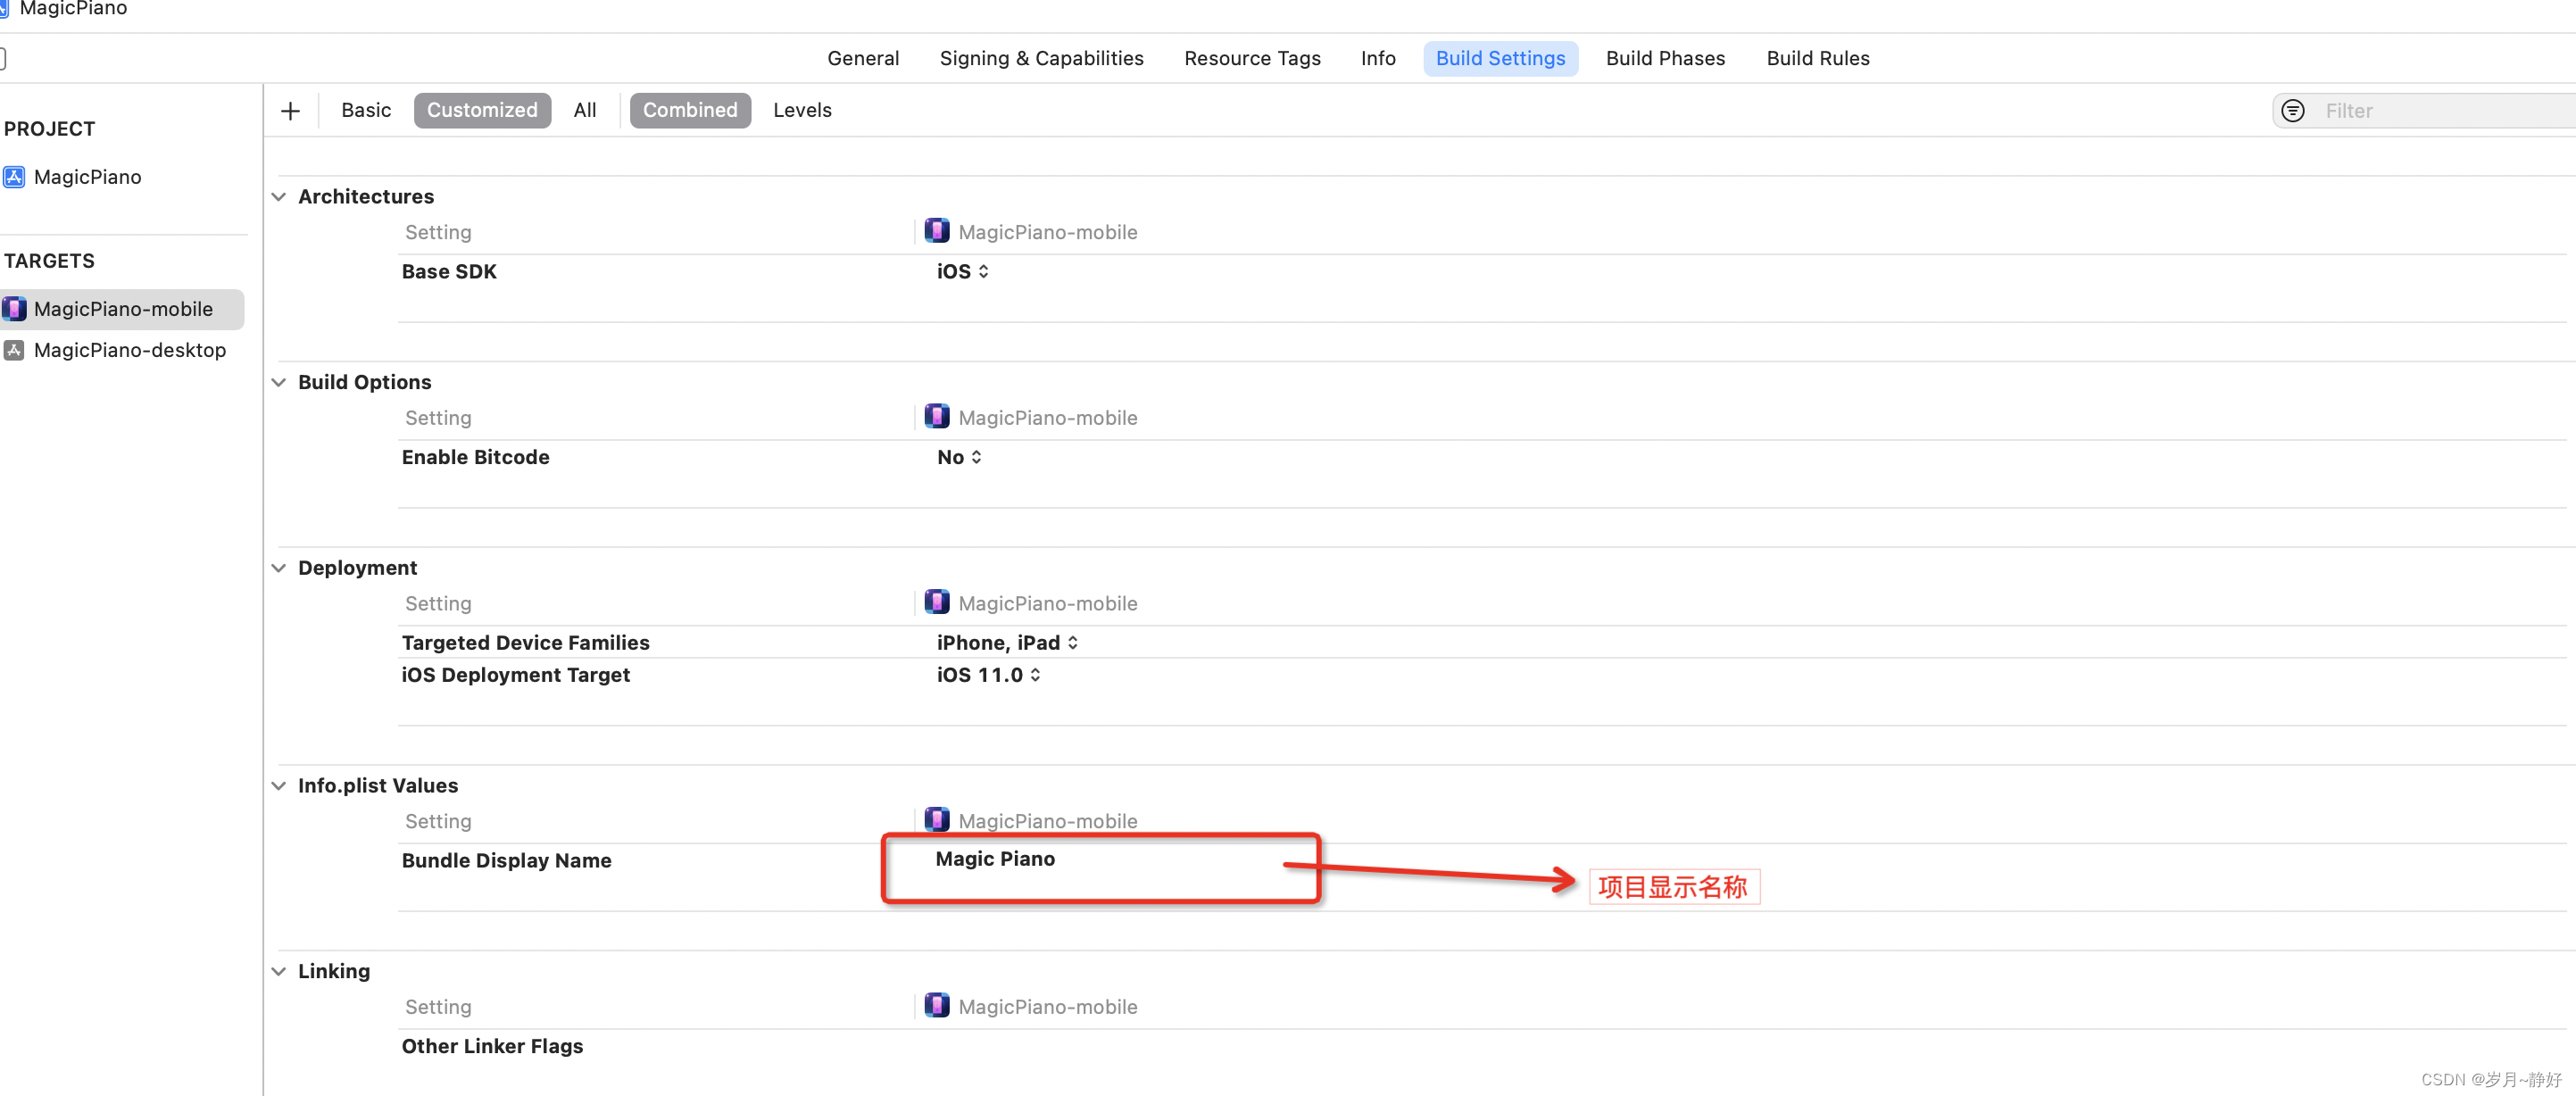Open the Build Phases tab

(x=1665, y=59)
